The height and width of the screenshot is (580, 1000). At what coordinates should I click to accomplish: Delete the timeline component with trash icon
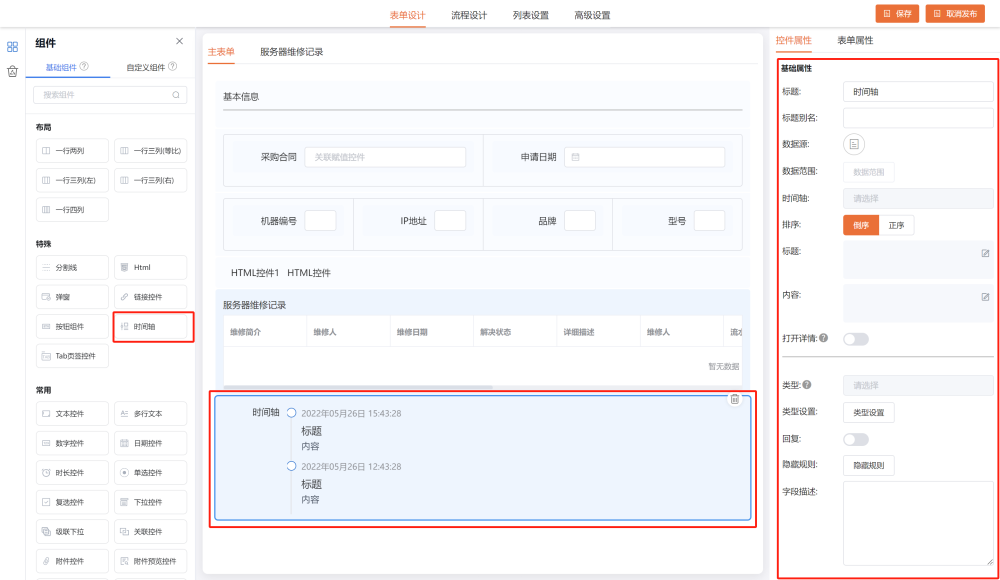coord(735,399)
